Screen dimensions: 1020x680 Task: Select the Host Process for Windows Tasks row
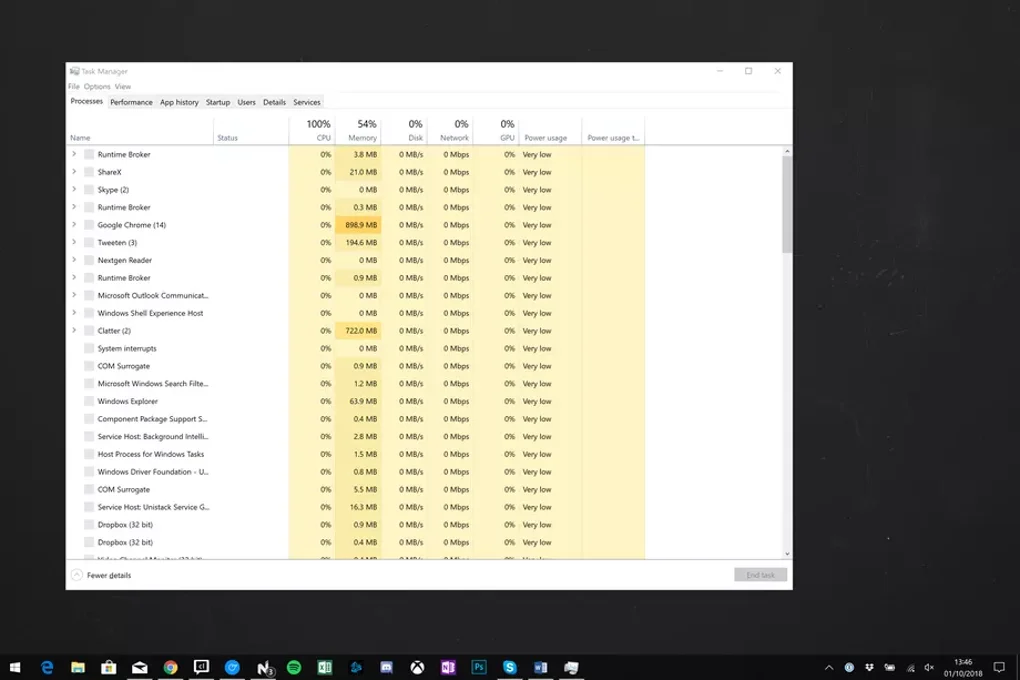[356, 454]
